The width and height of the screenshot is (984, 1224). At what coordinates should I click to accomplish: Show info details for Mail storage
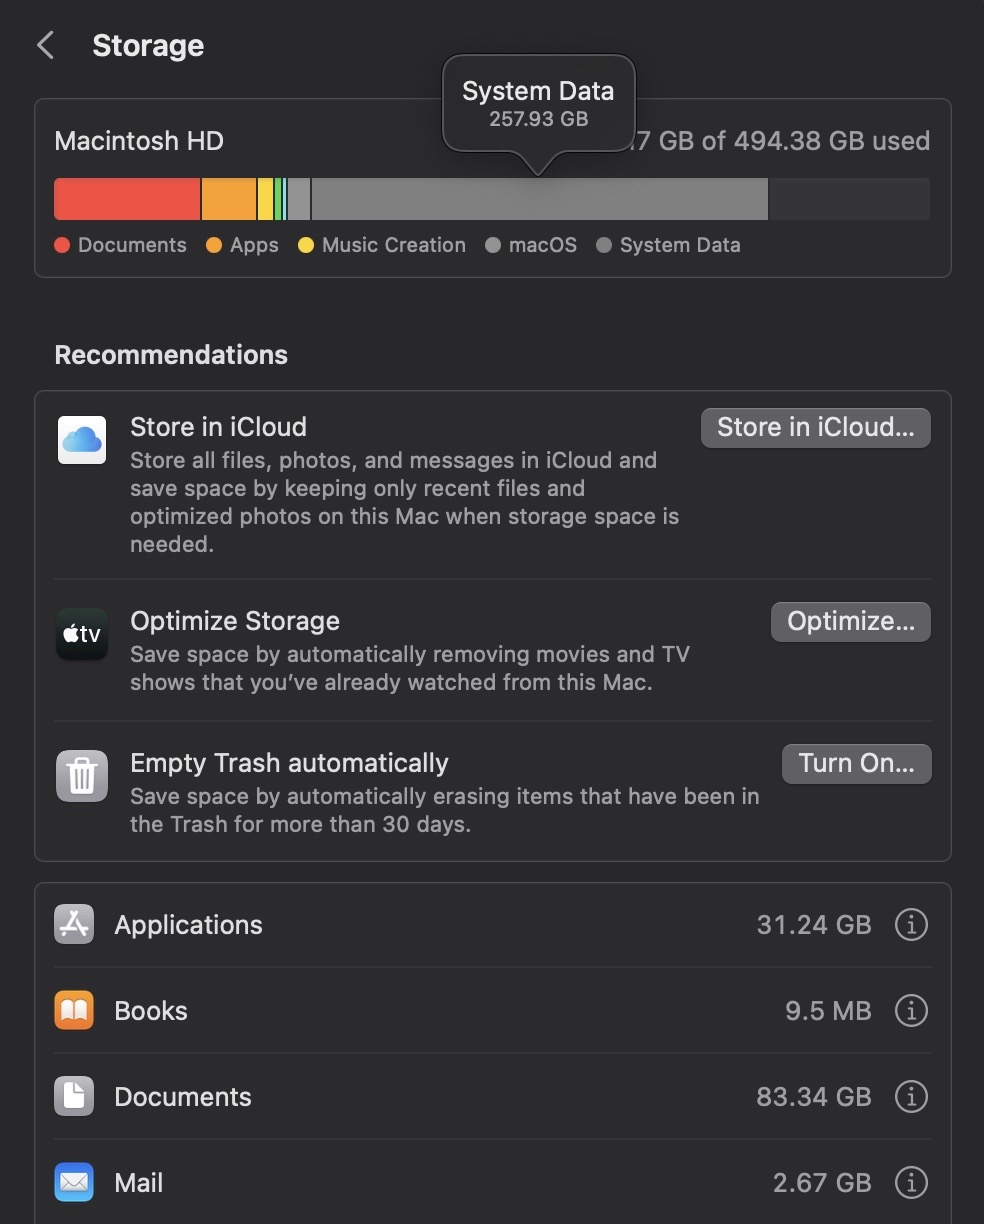pos(910,1183)
